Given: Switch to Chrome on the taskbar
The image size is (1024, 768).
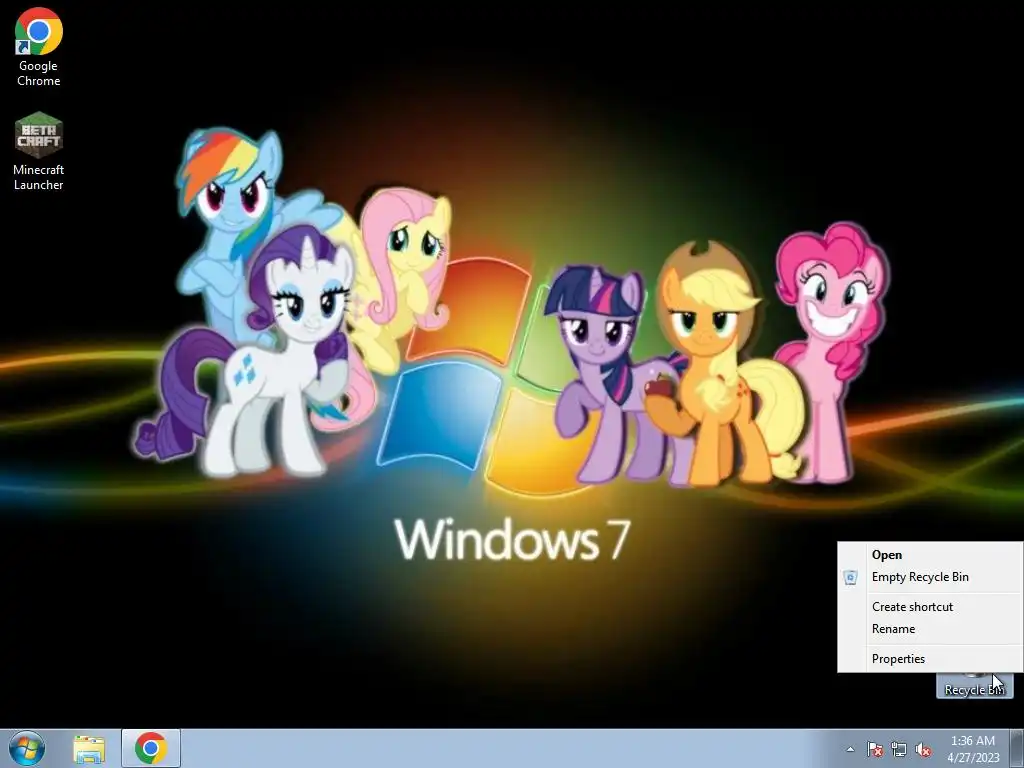Looking at the screenshot, I should [151, 748].
